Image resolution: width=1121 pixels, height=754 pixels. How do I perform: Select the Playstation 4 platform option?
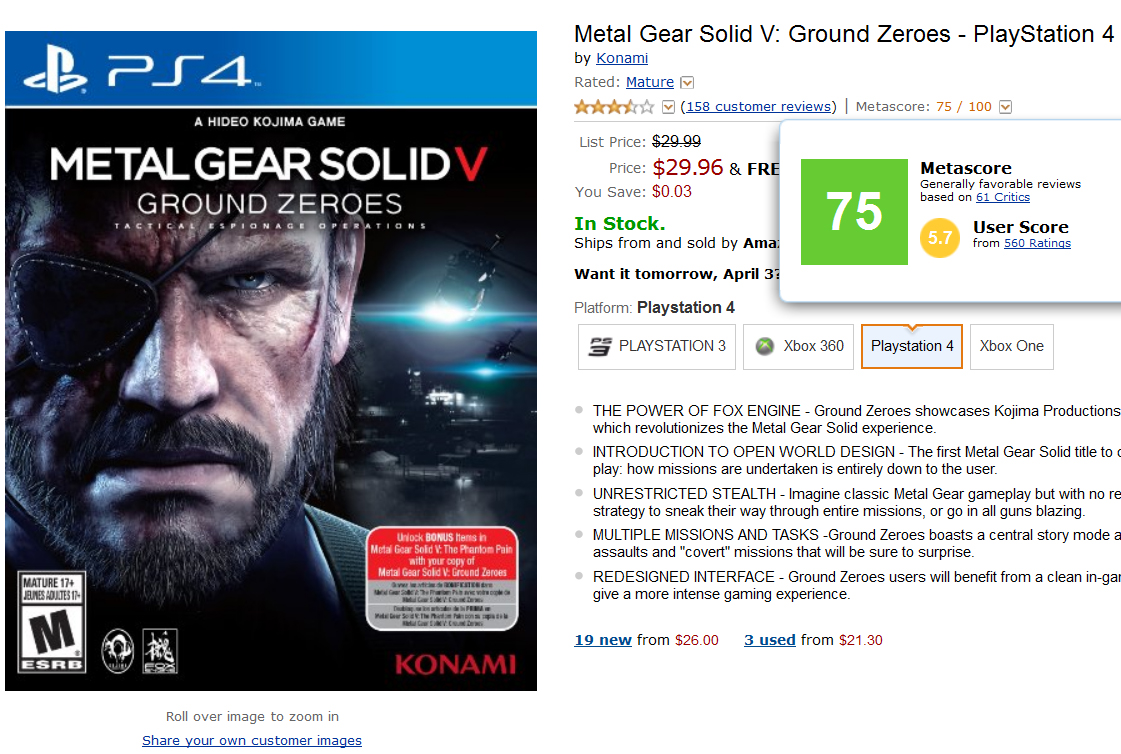coord(911,346)
